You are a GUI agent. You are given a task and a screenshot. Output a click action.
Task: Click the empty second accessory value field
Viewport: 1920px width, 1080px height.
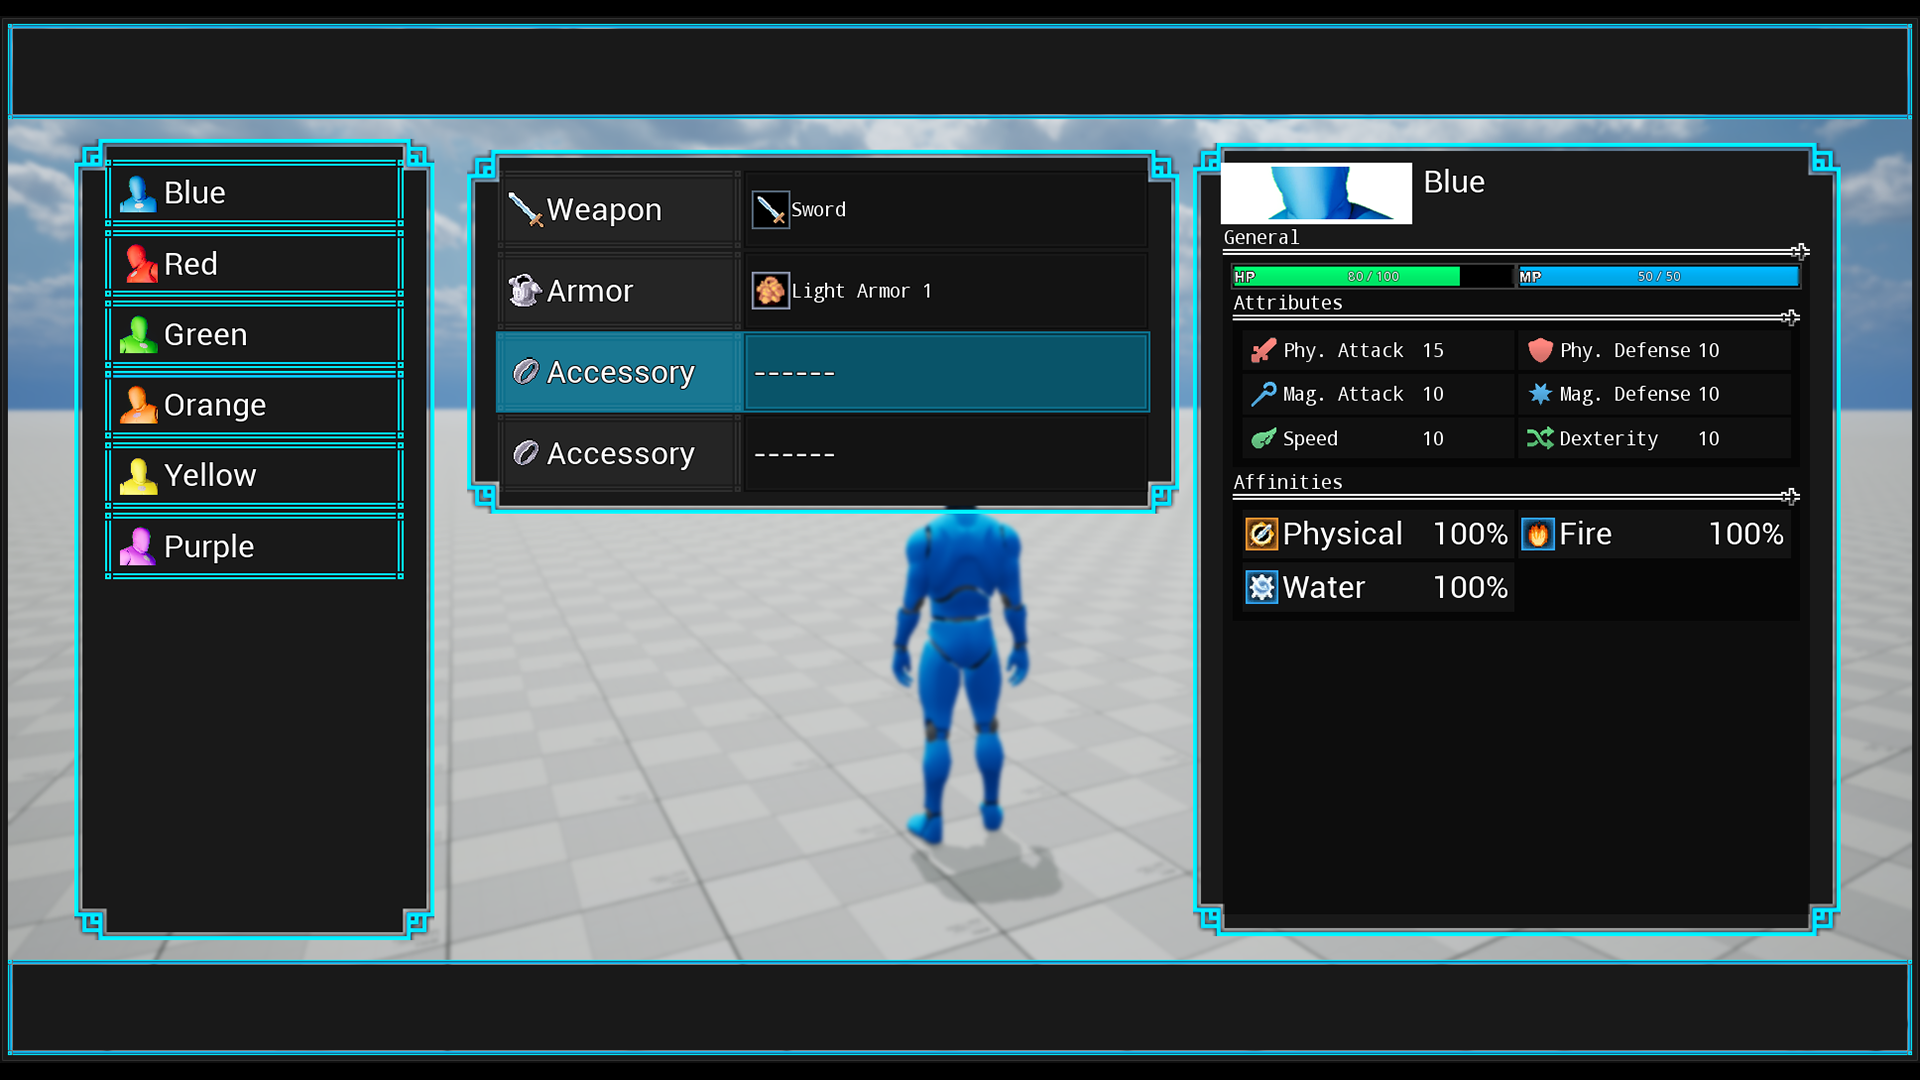[947, 453]
